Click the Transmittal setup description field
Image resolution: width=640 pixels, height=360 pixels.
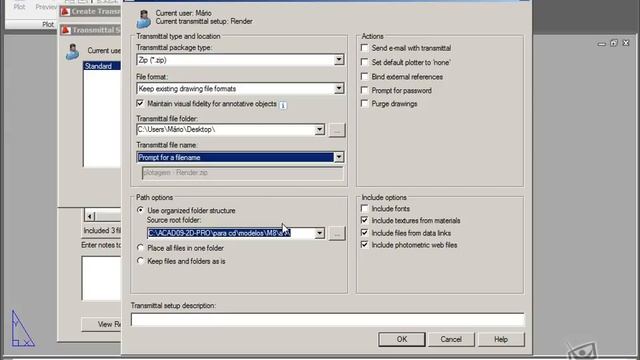tap(327, 319)
